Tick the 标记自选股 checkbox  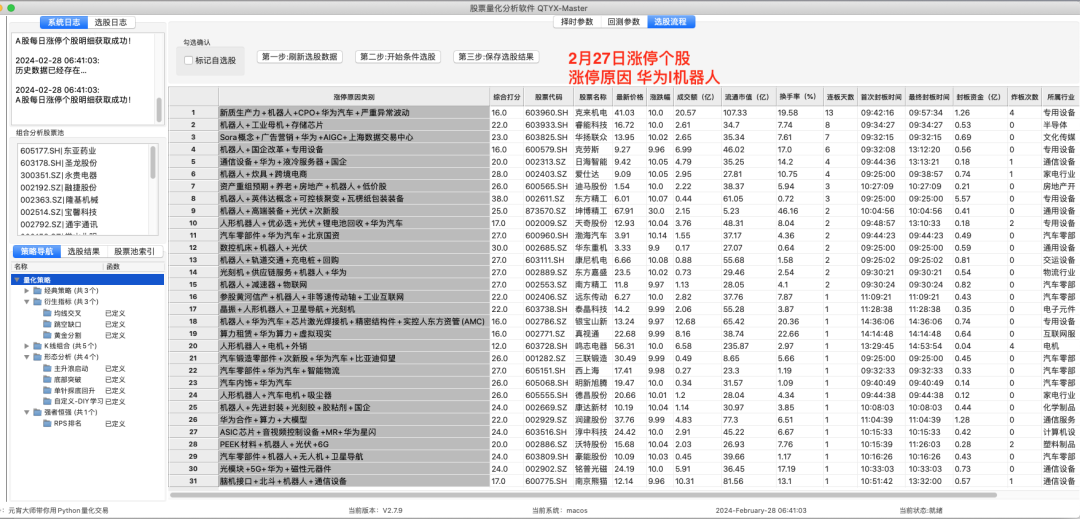coord(189,61)
